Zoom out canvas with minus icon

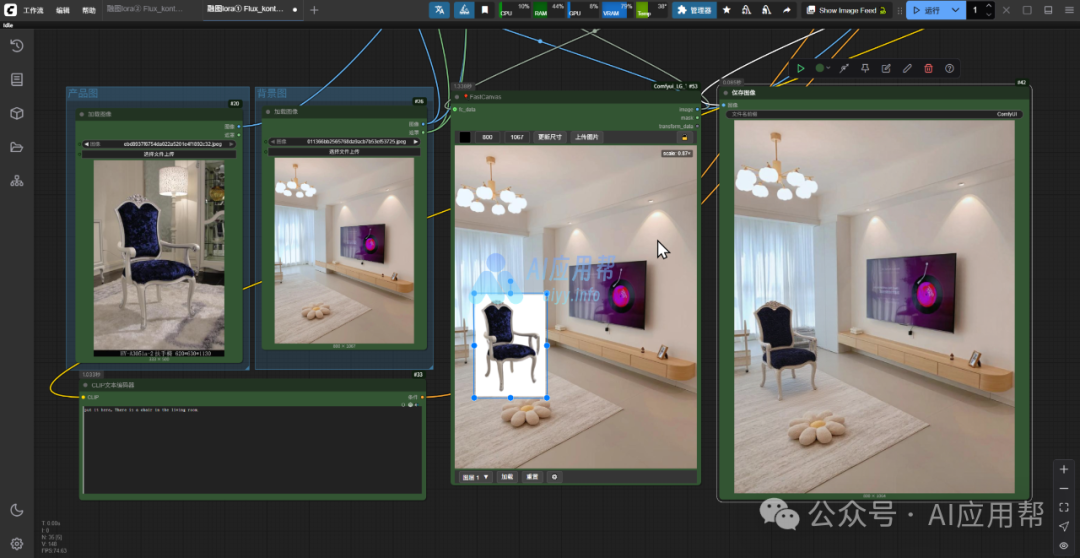pos(1063,488)
